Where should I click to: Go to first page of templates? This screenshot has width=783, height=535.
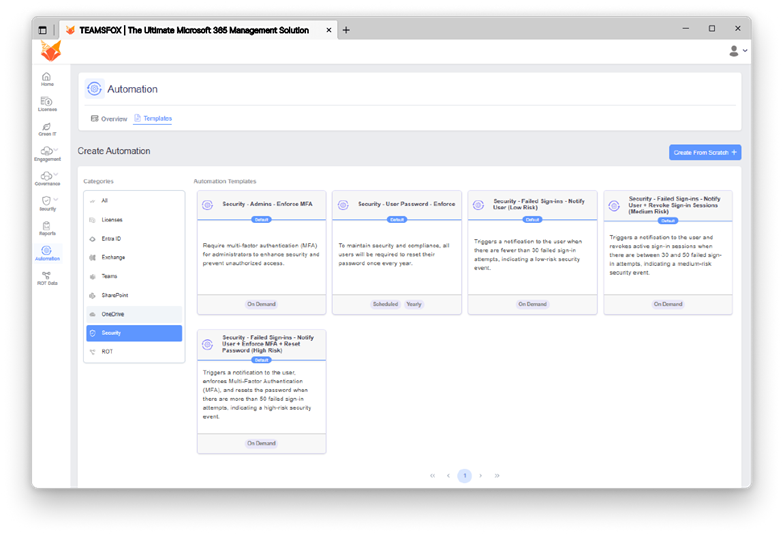(x=432, y=476)
